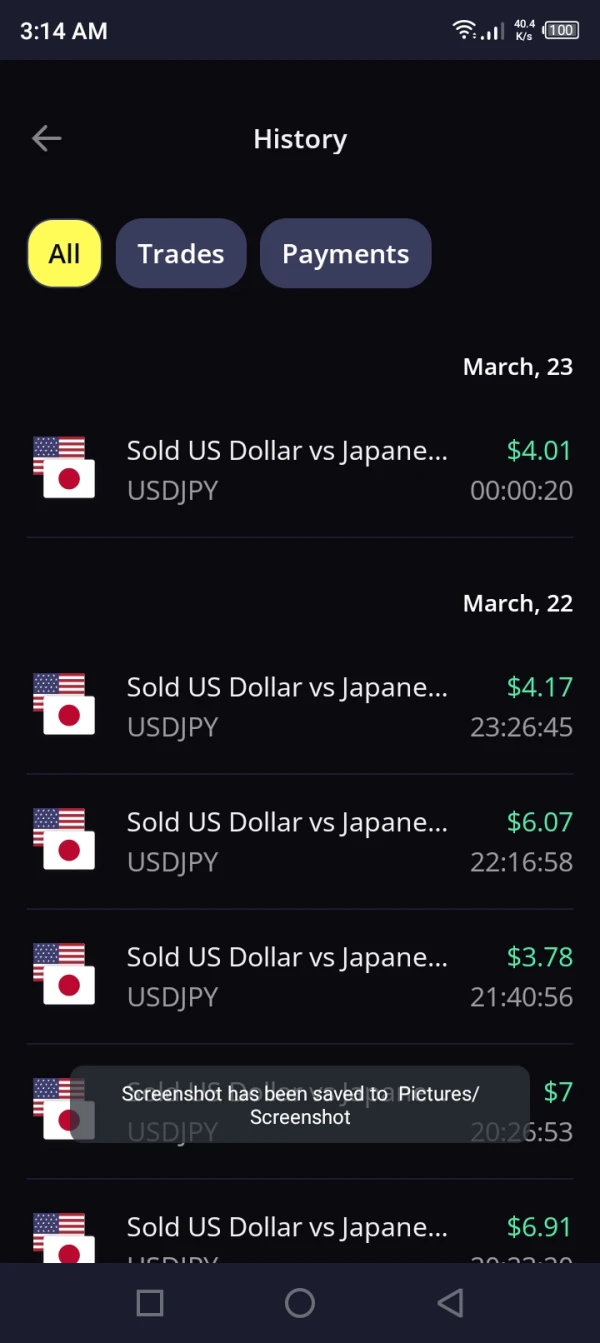600x1343 pixels.
Task: Tap USDJPY flag icon for $3.78 trade
Action: [x=64, y=975]
